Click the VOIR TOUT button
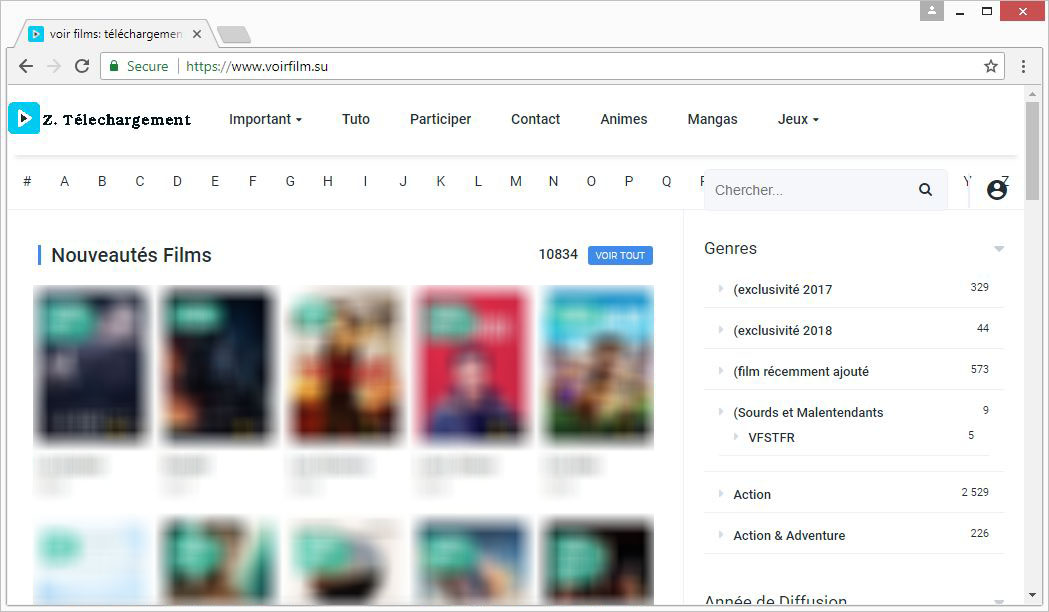 (620, 256)
